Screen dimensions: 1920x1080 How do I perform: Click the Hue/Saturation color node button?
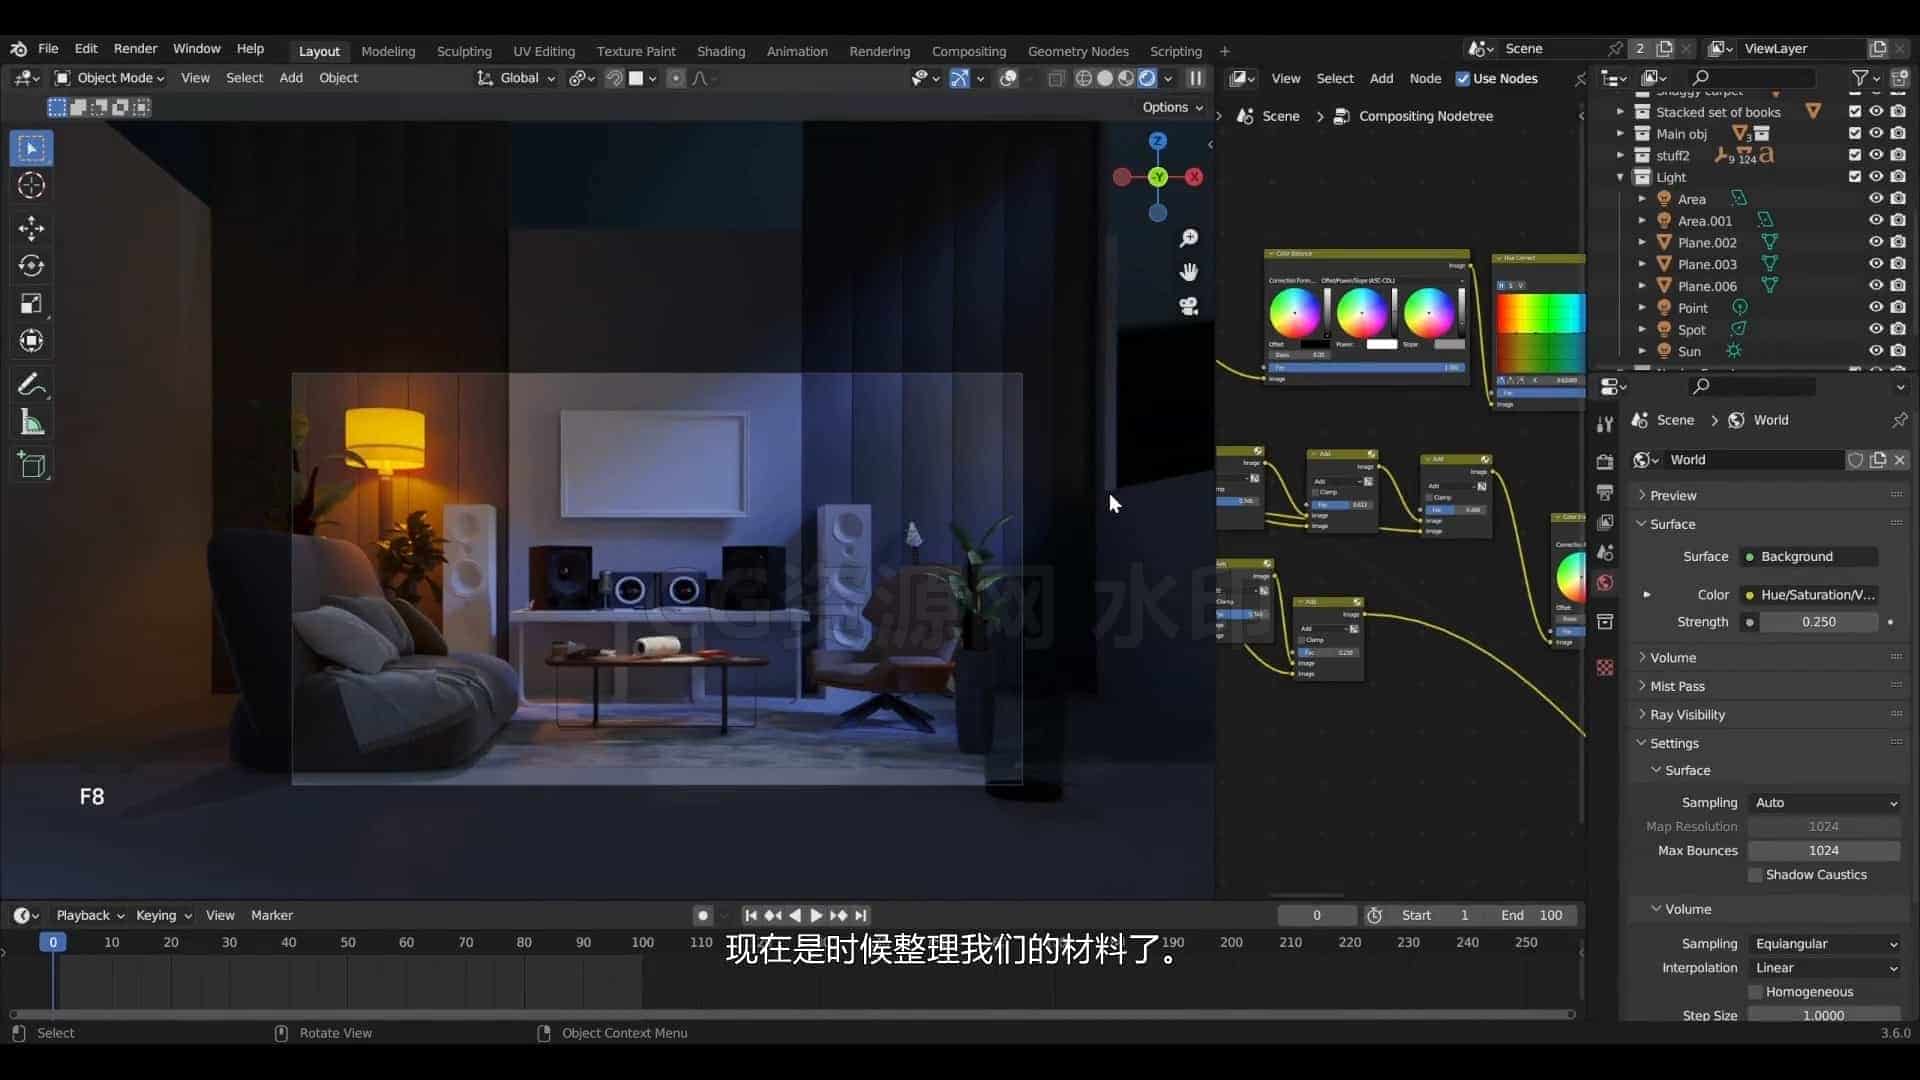[1810, 595]
